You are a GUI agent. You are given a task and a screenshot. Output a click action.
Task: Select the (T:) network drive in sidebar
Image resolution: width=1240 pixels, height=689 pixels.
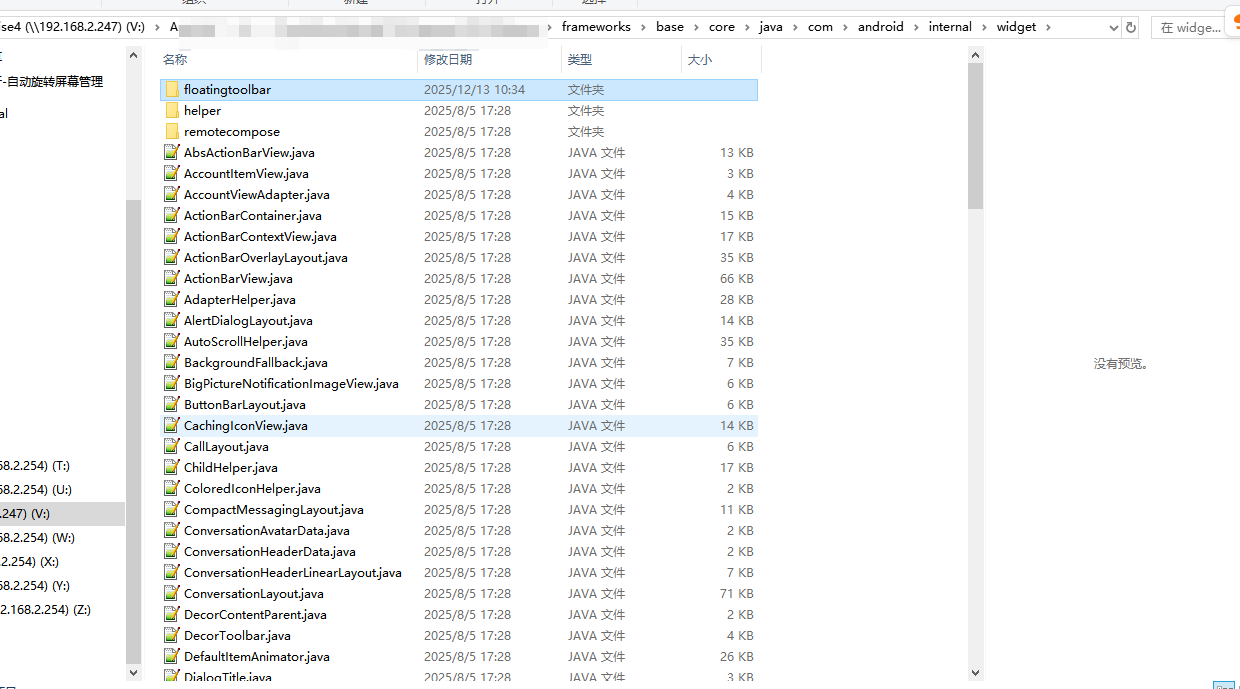[x=35, y=466]
